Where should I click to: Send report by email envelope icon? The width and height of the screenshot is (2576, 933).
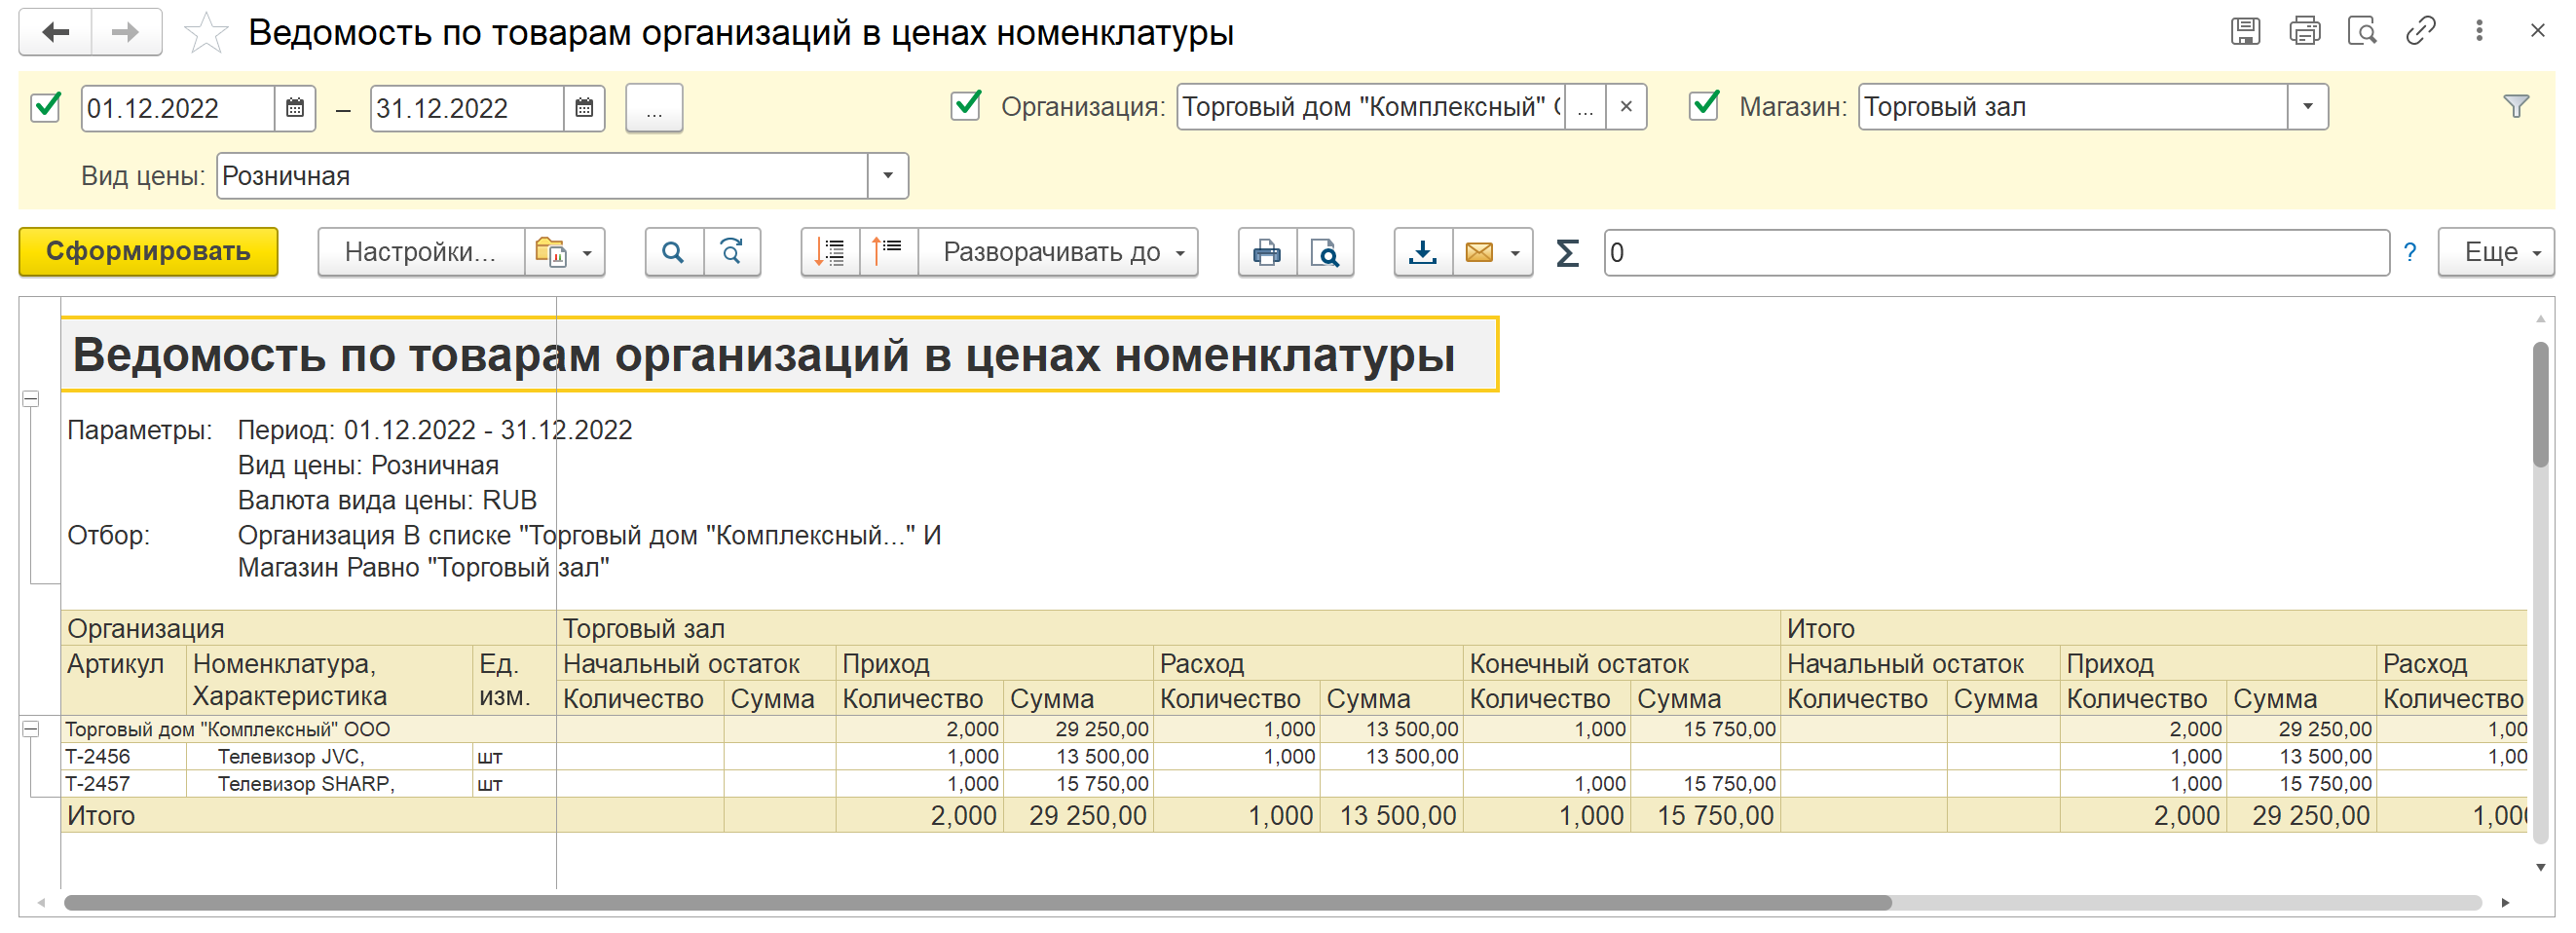[1479, 252]
